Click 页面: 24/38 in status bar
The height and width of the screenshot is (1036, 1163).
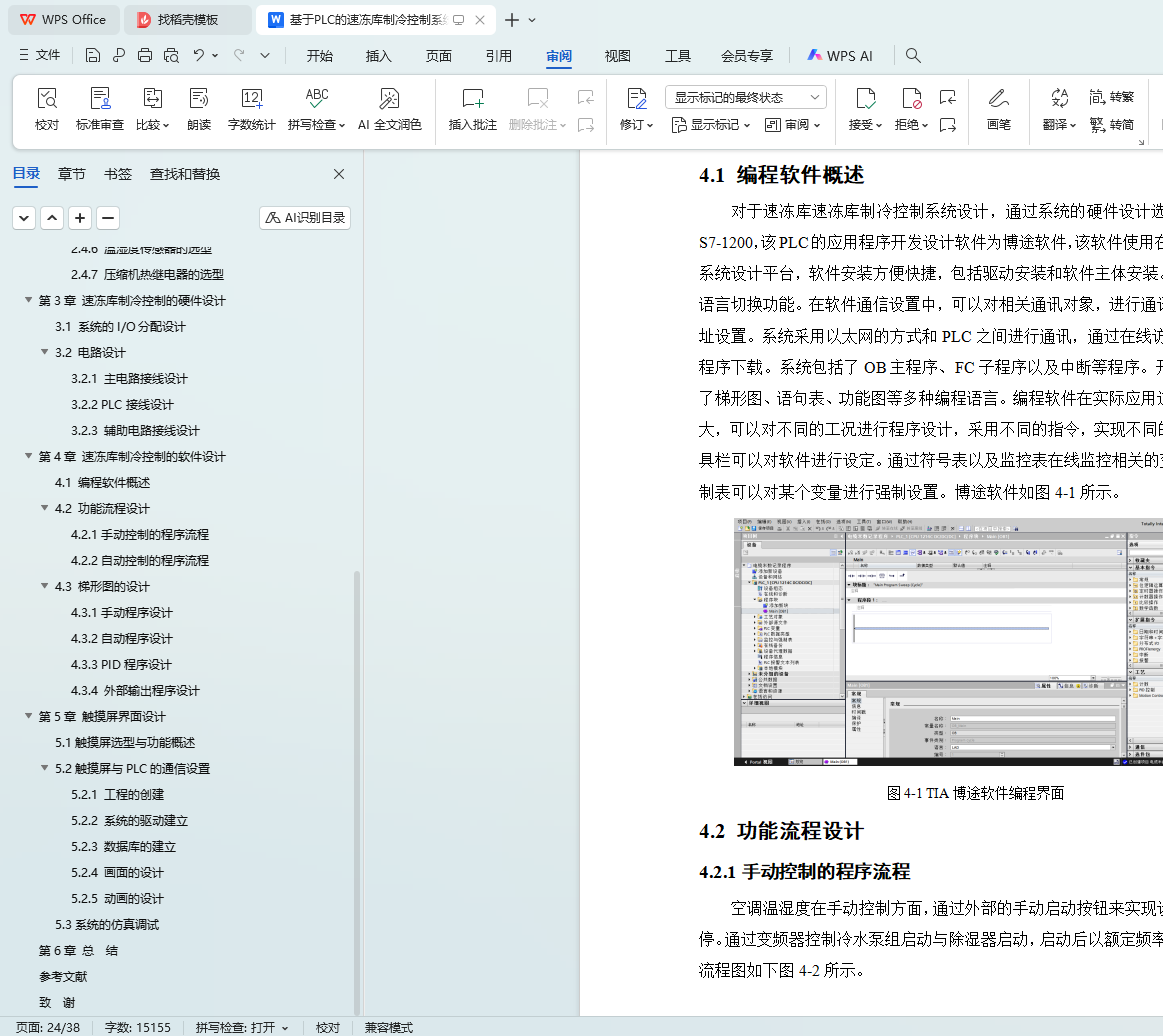pos(48,1027)
